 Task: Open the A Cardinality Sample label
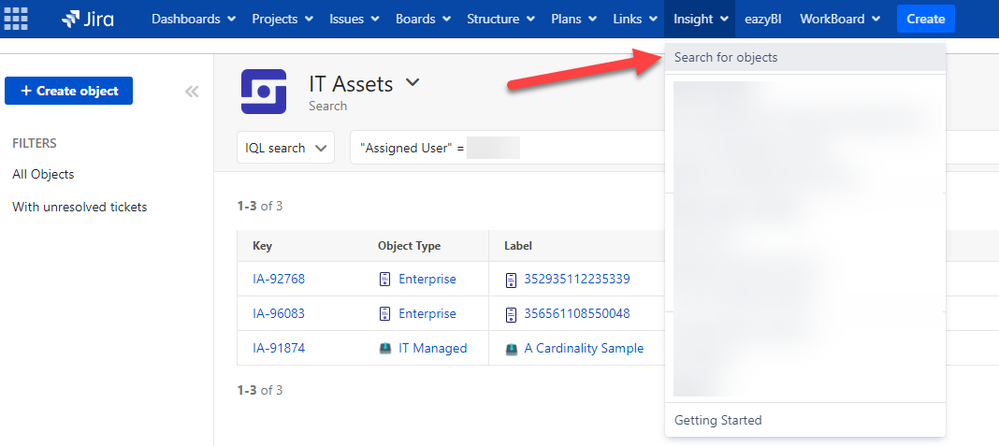pyautogui.click(x=584, y=349)
